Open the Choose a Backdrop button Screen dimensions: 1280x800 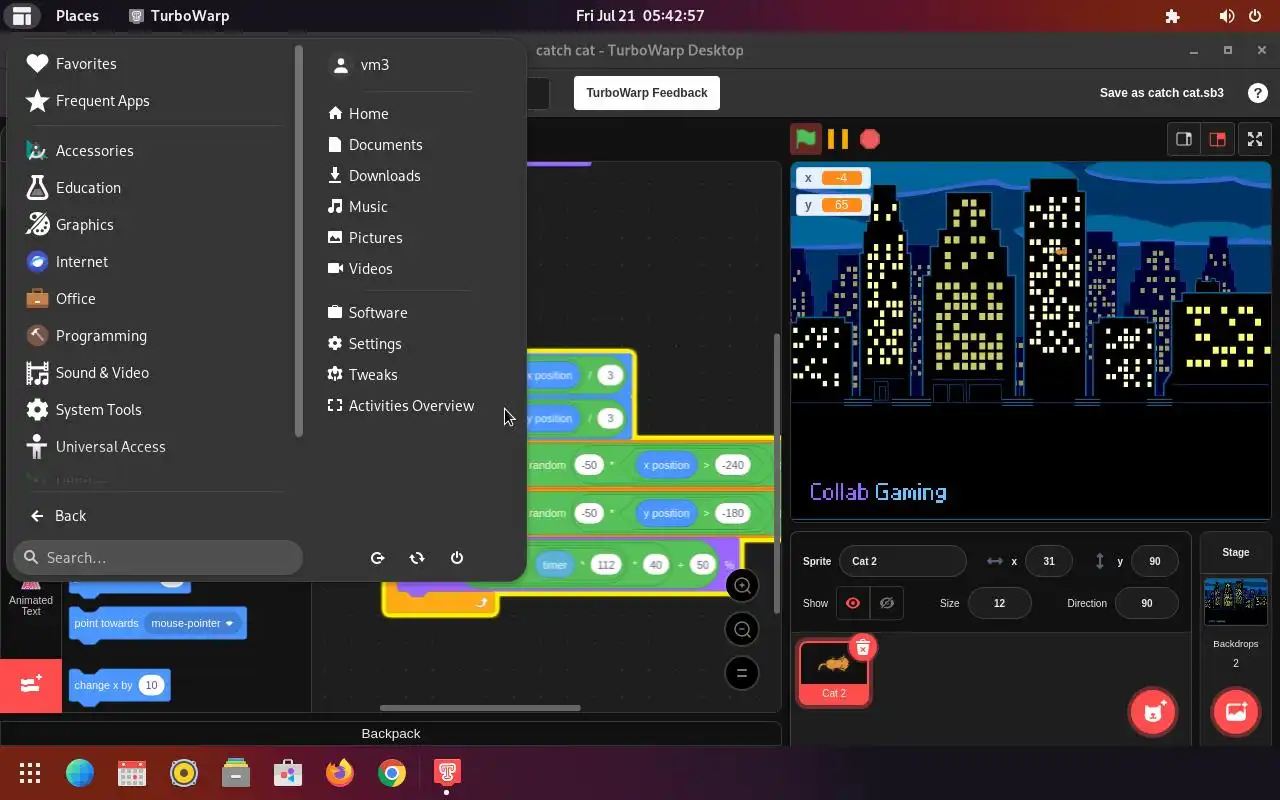point(1236,712)
